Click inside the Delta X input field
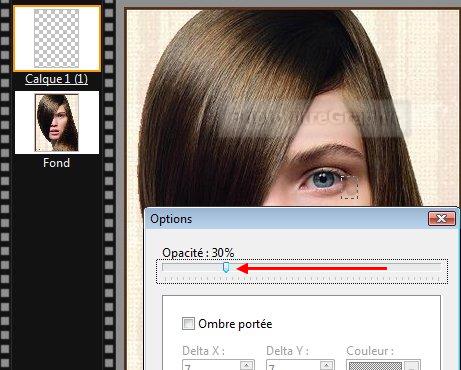 point(211,365)
